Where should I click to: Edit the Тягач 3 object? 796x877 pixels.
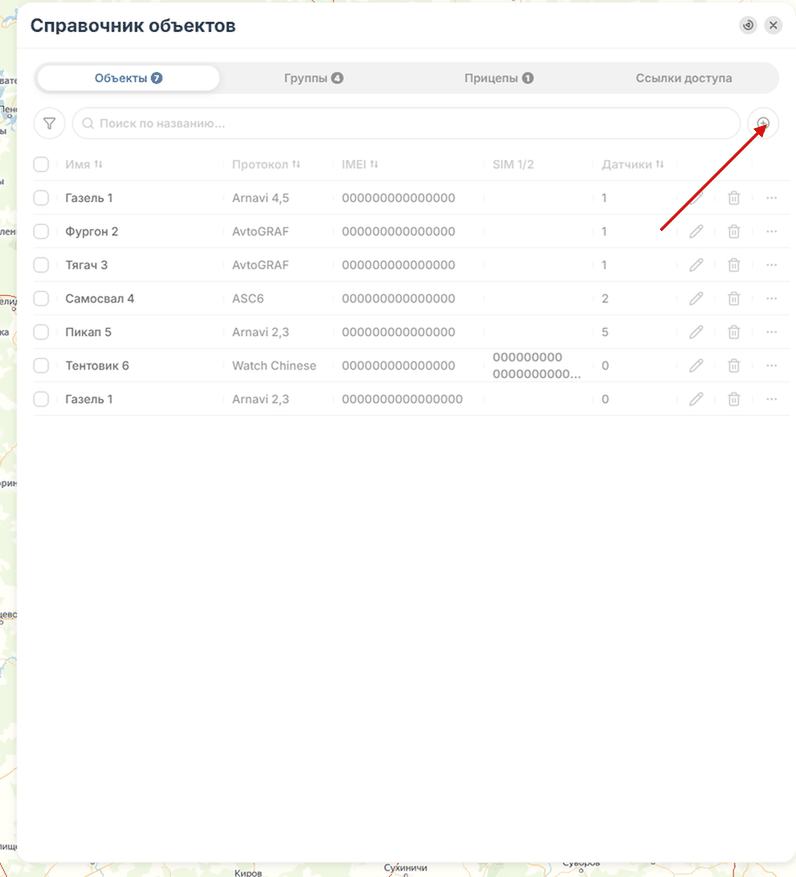tap(696, 265)
